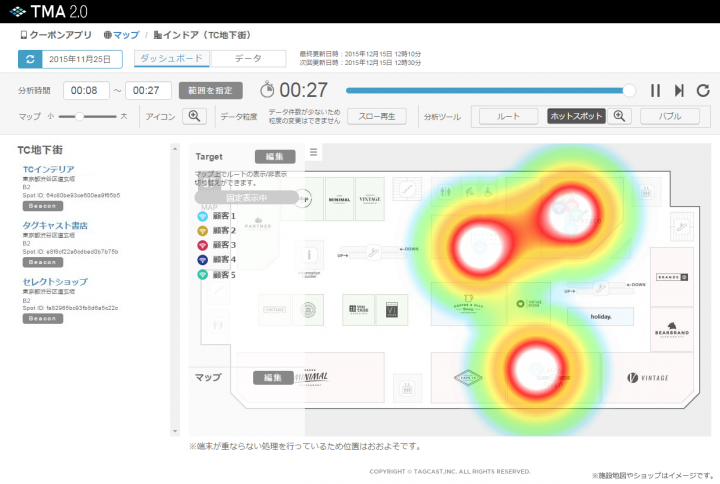Viewport: 720px width, 484px height.
Task: Click Beacon badge under セレクトショップ
Action: (x=43, y=319)
